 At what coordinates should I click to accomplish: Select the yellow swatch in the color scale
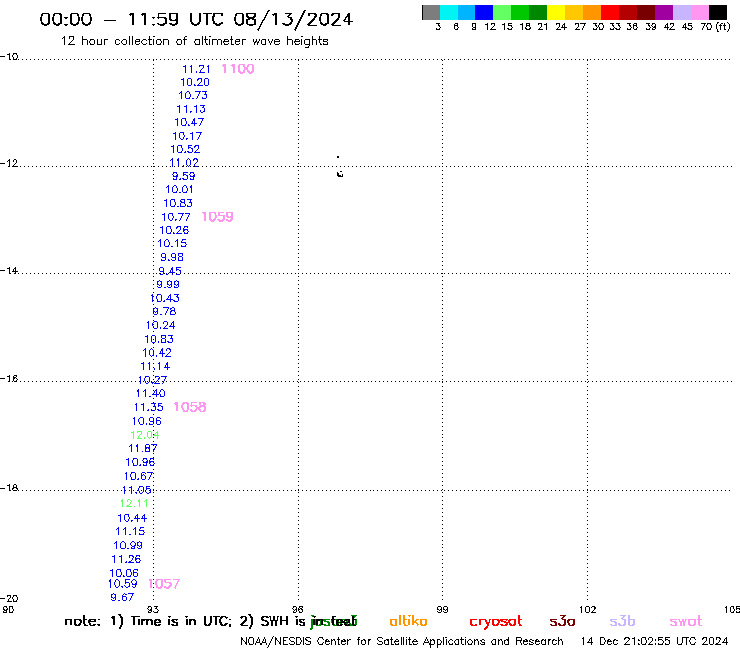click(556, 12)
